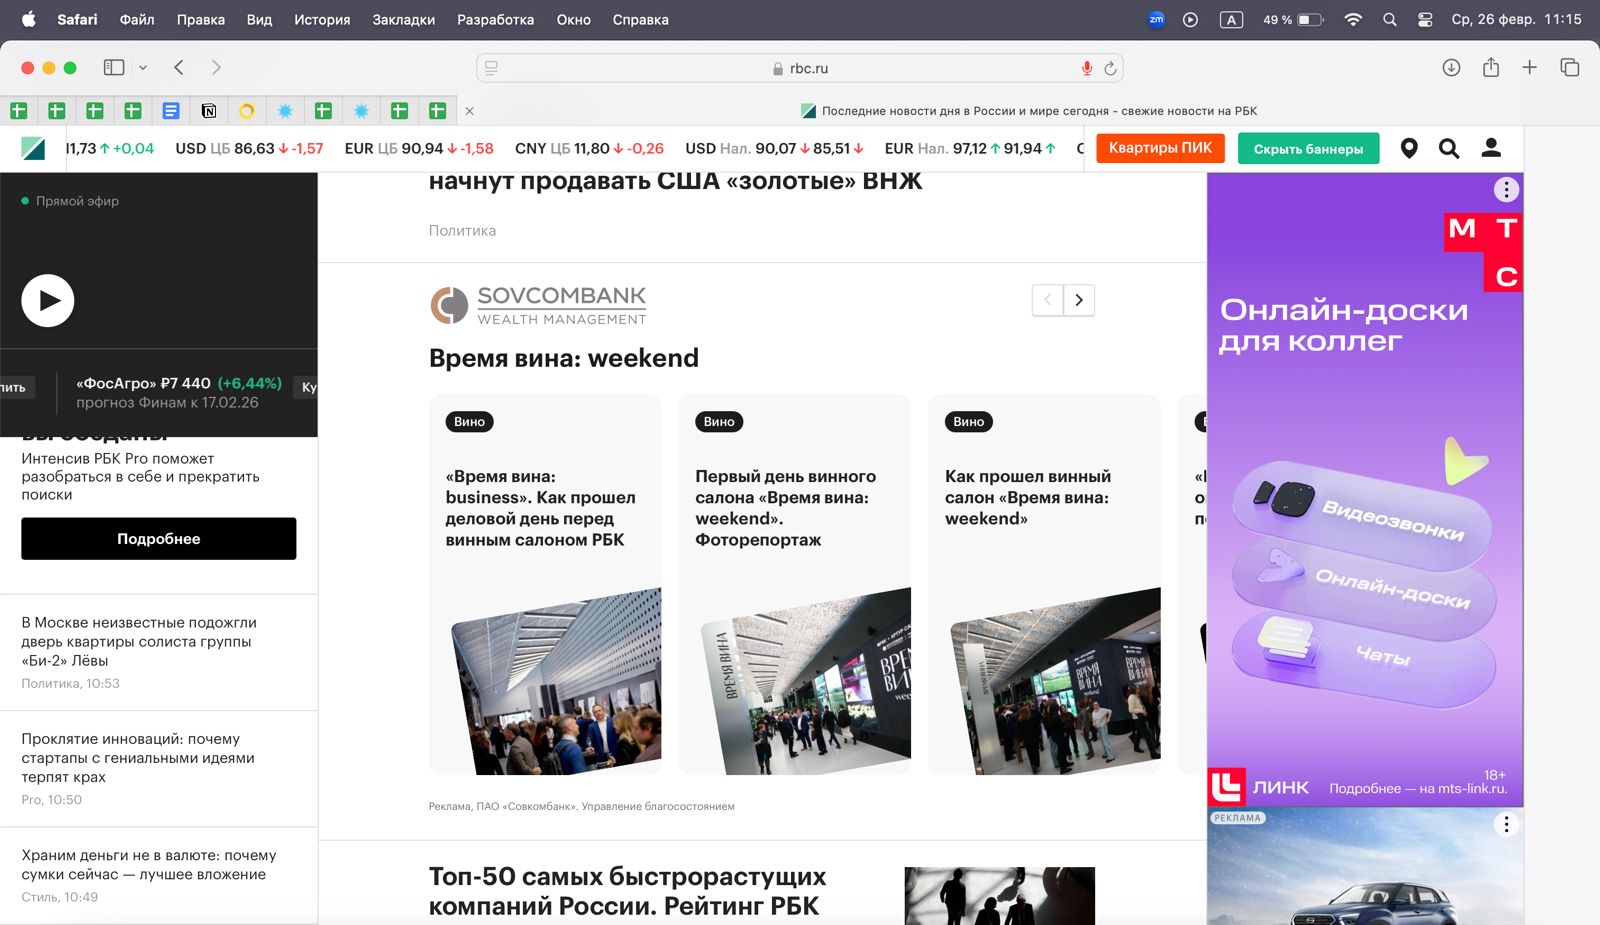Open the Share menu in Safari toolbar

coord(1491,67)
